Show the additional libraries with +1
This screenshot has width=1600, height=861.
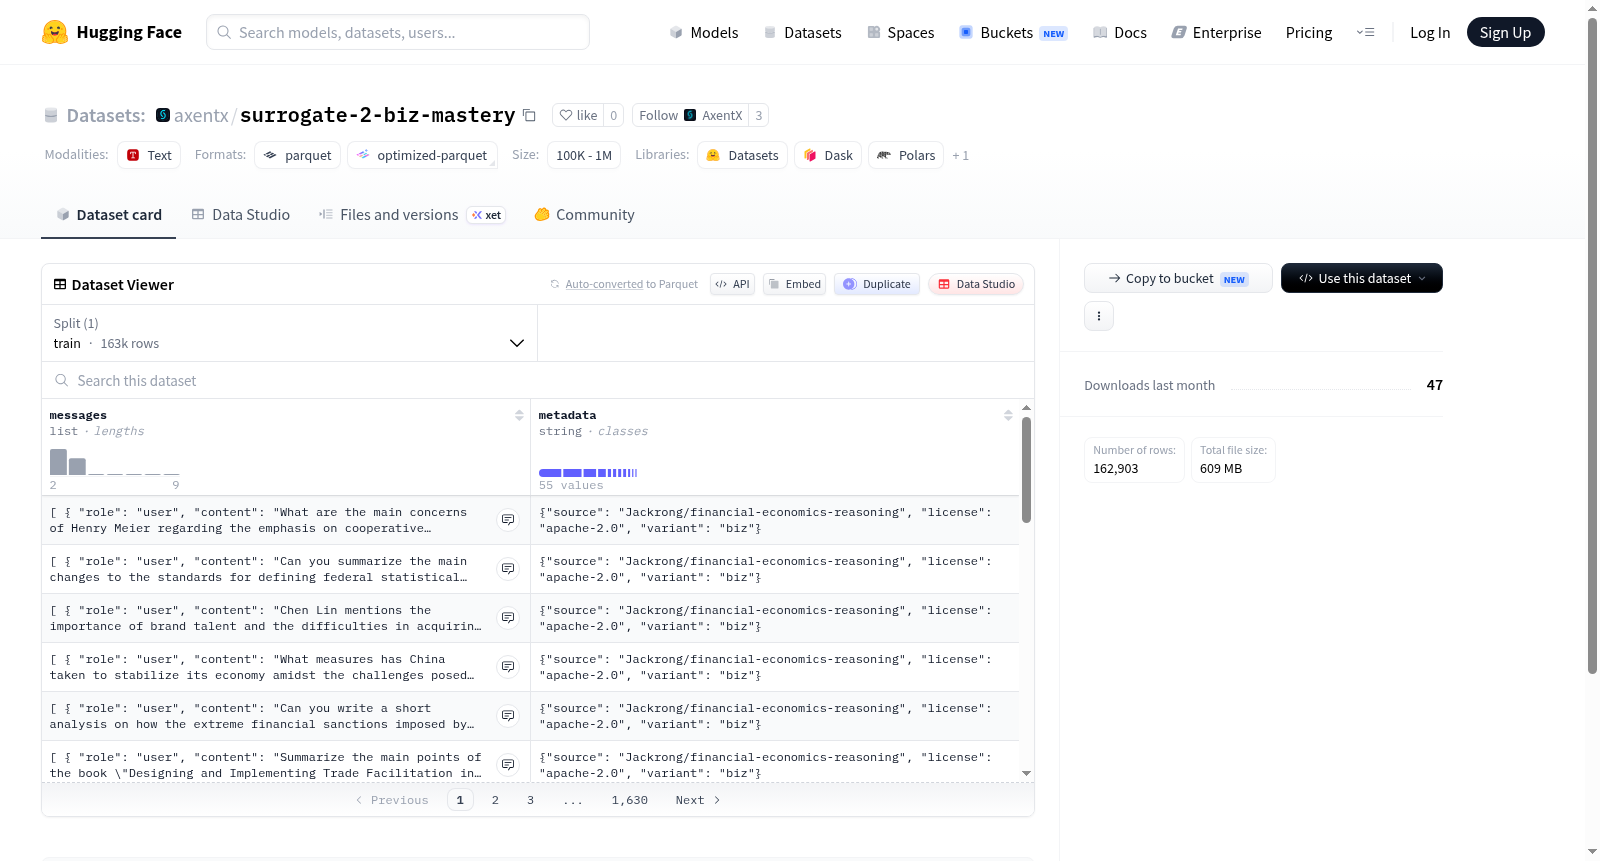(x=961, y=156)
